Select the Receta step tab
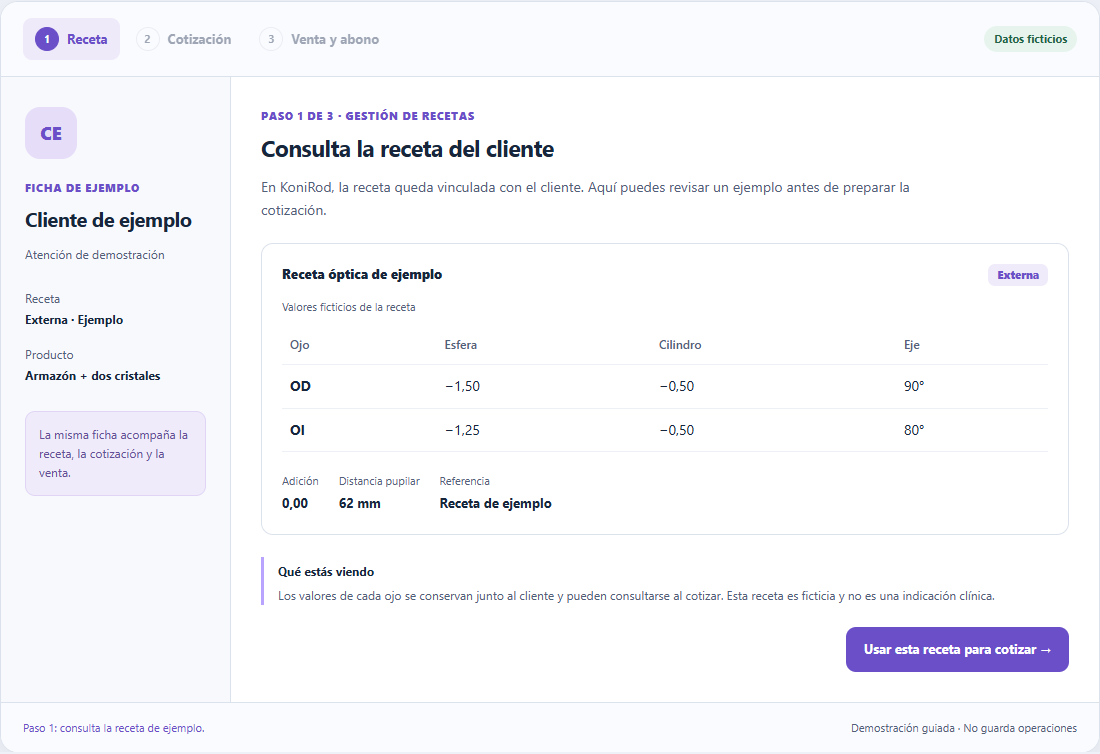This screenshot has height=754, width=1100. [x=72, y=39]
